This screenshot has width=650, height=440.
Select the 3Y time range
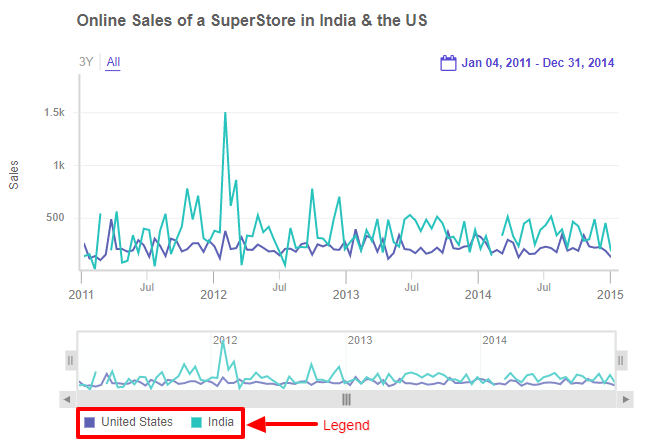tap(86, 62)
